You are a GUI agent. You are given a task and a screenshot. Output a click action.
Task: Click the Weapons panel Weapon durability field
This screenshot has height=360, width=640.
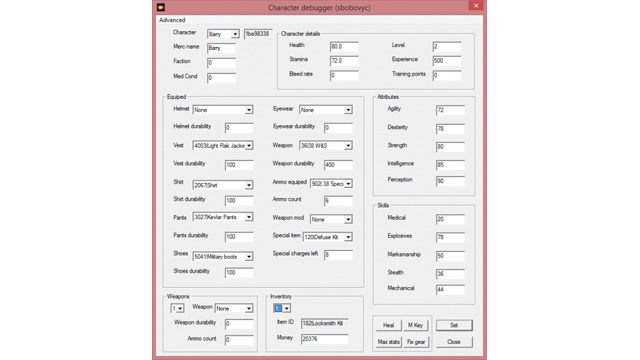[239, 324]
